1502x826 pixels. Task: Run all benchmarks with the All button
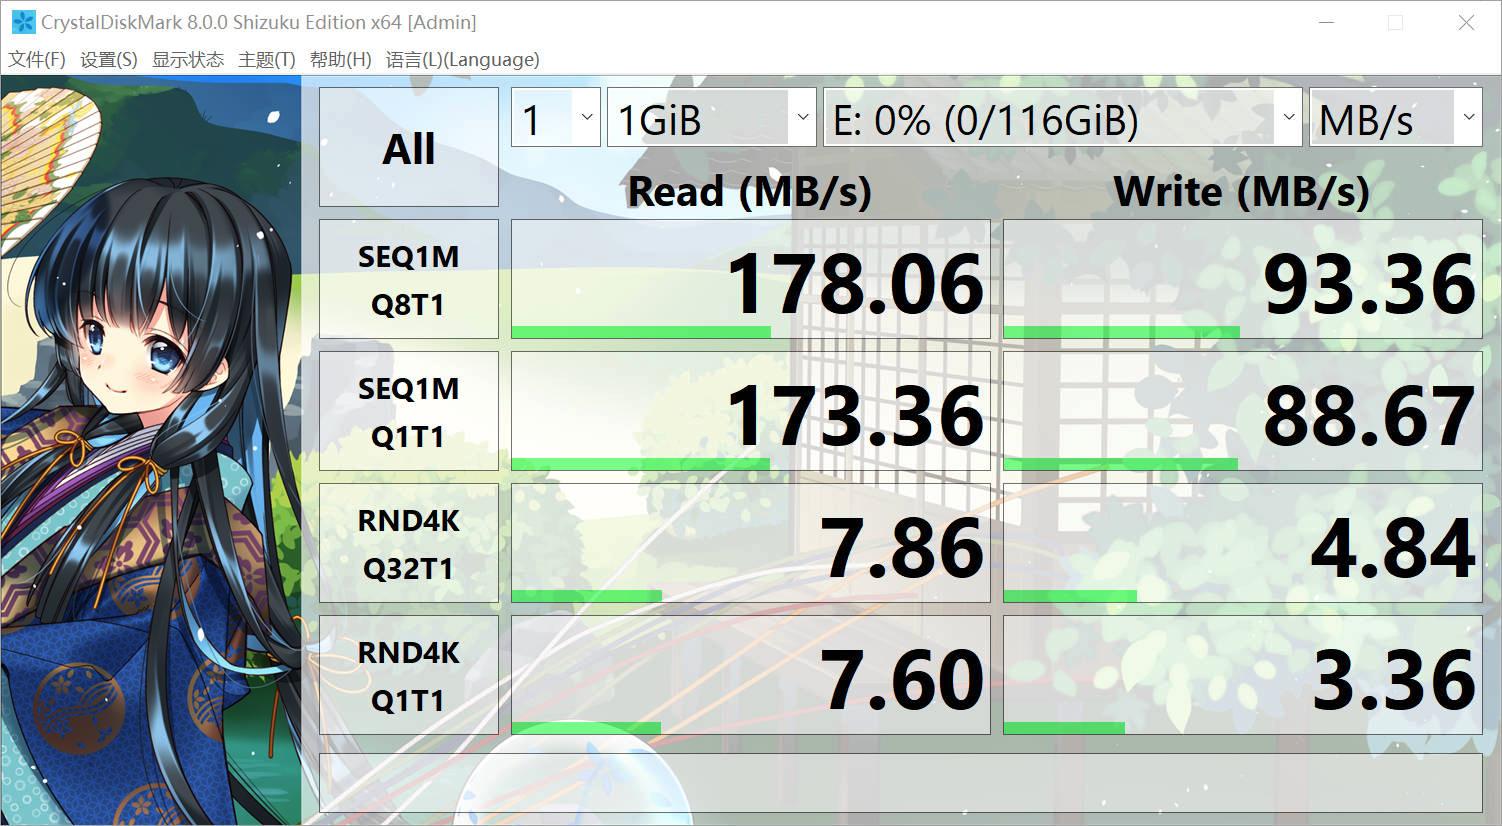point(408,146)
